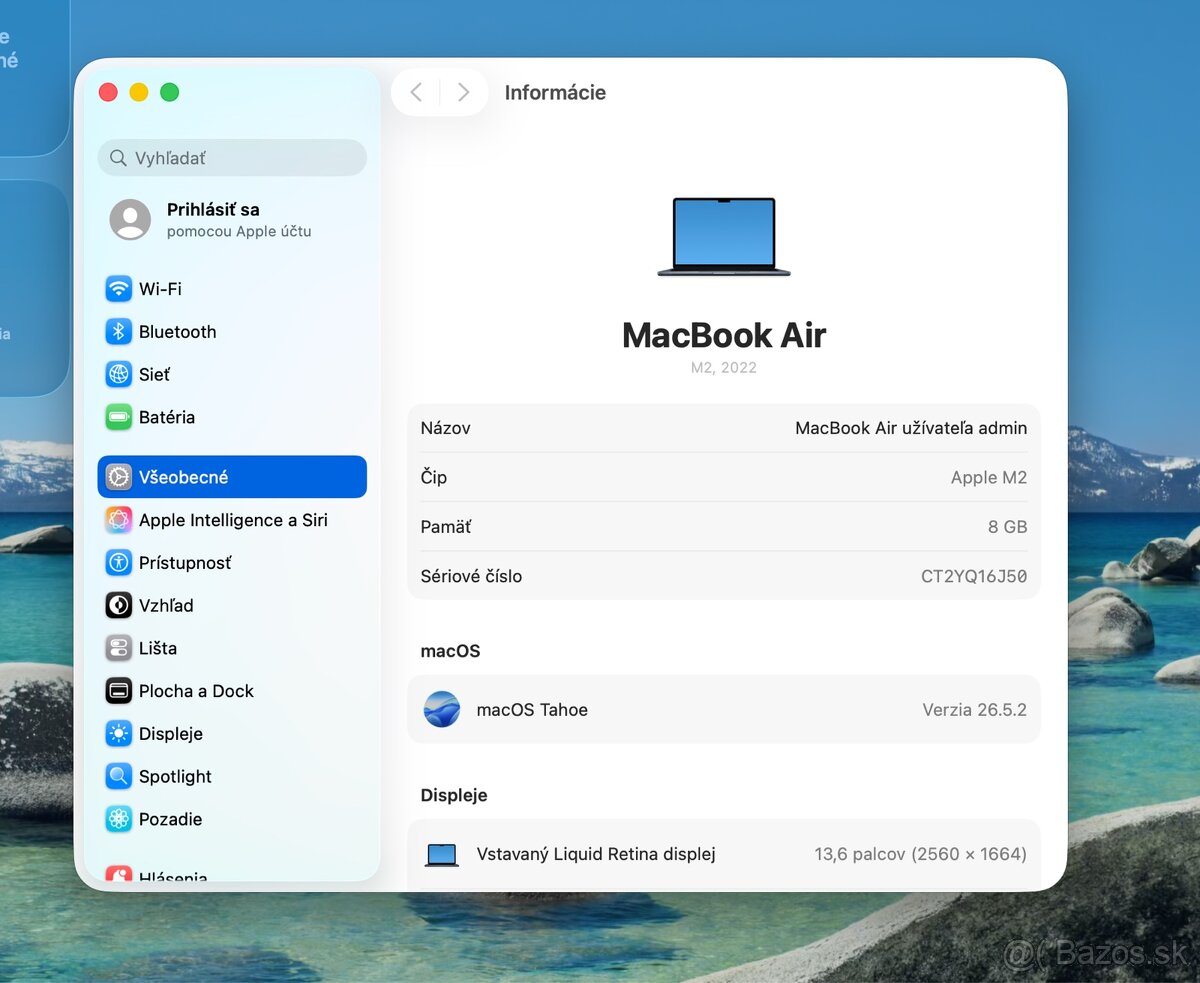Edit computer name MacBook Air užívateľa admin
This screenshot has width=1200, height=983.
(911, 428)
